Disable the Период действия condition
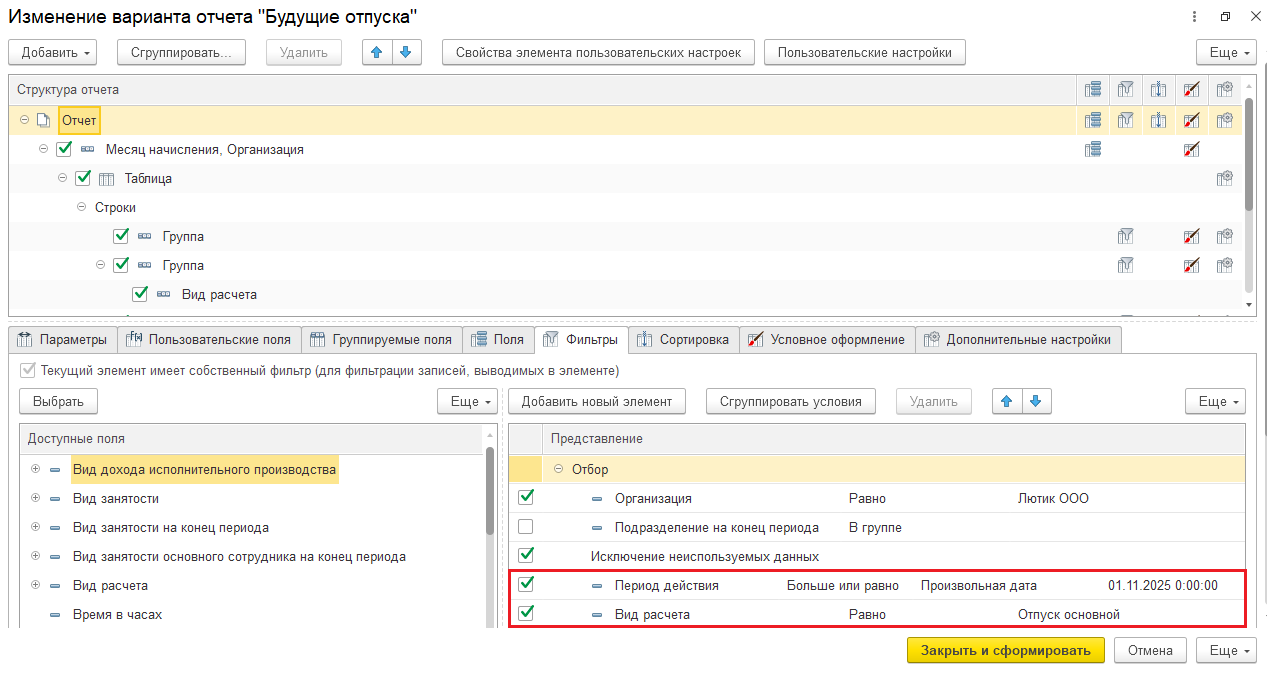The height and width of the screenshot is (674, 1267). 526,584
